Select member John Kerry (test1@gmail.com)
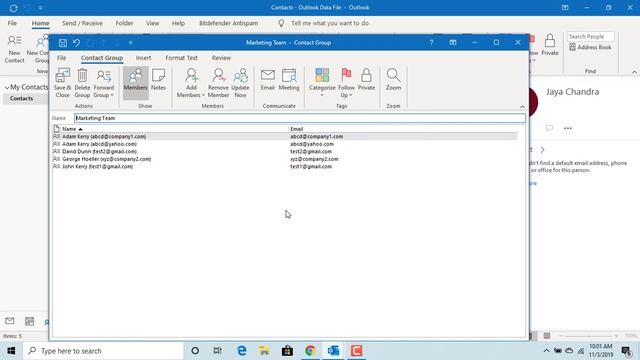This screenshot has width=640, height=360. point(284,167)
